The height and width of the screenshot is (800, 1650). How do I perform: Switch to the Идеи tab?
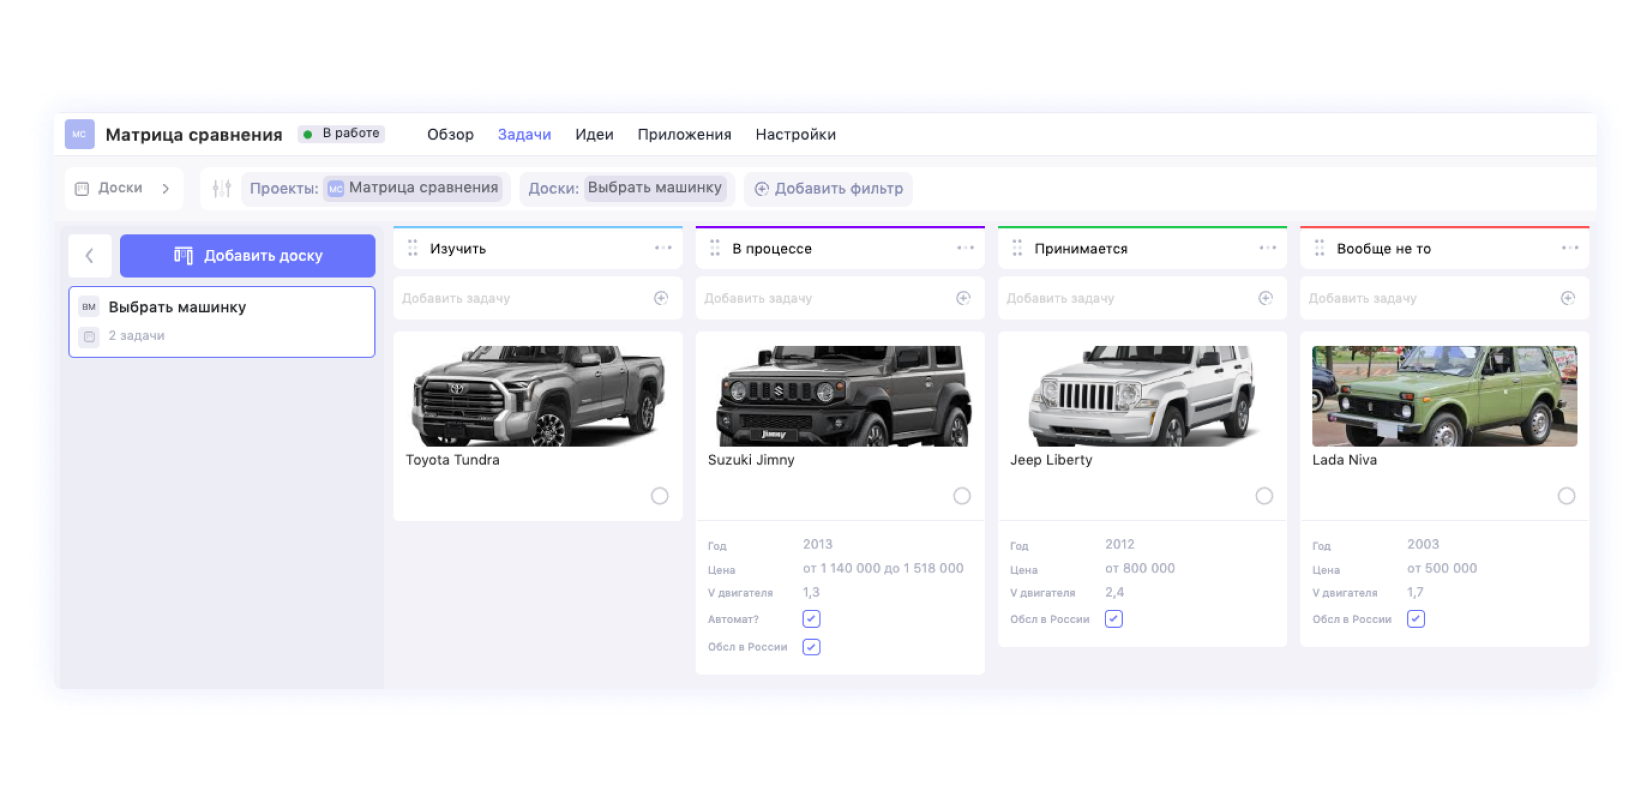click(x=594, y=134)
